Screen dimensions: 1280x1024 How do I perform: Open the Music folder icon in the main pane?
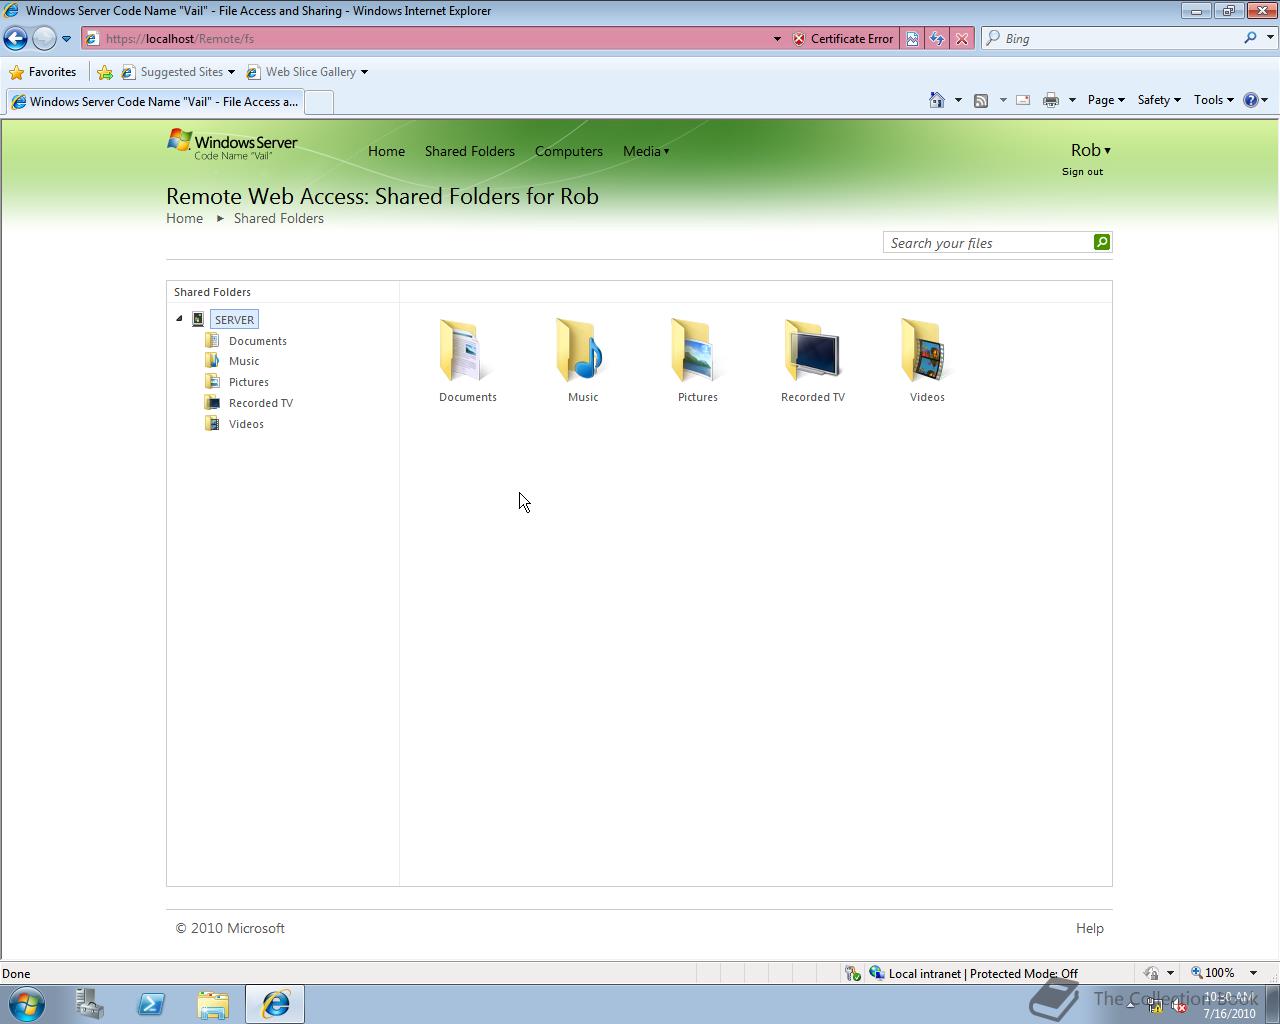pos(582,351)
